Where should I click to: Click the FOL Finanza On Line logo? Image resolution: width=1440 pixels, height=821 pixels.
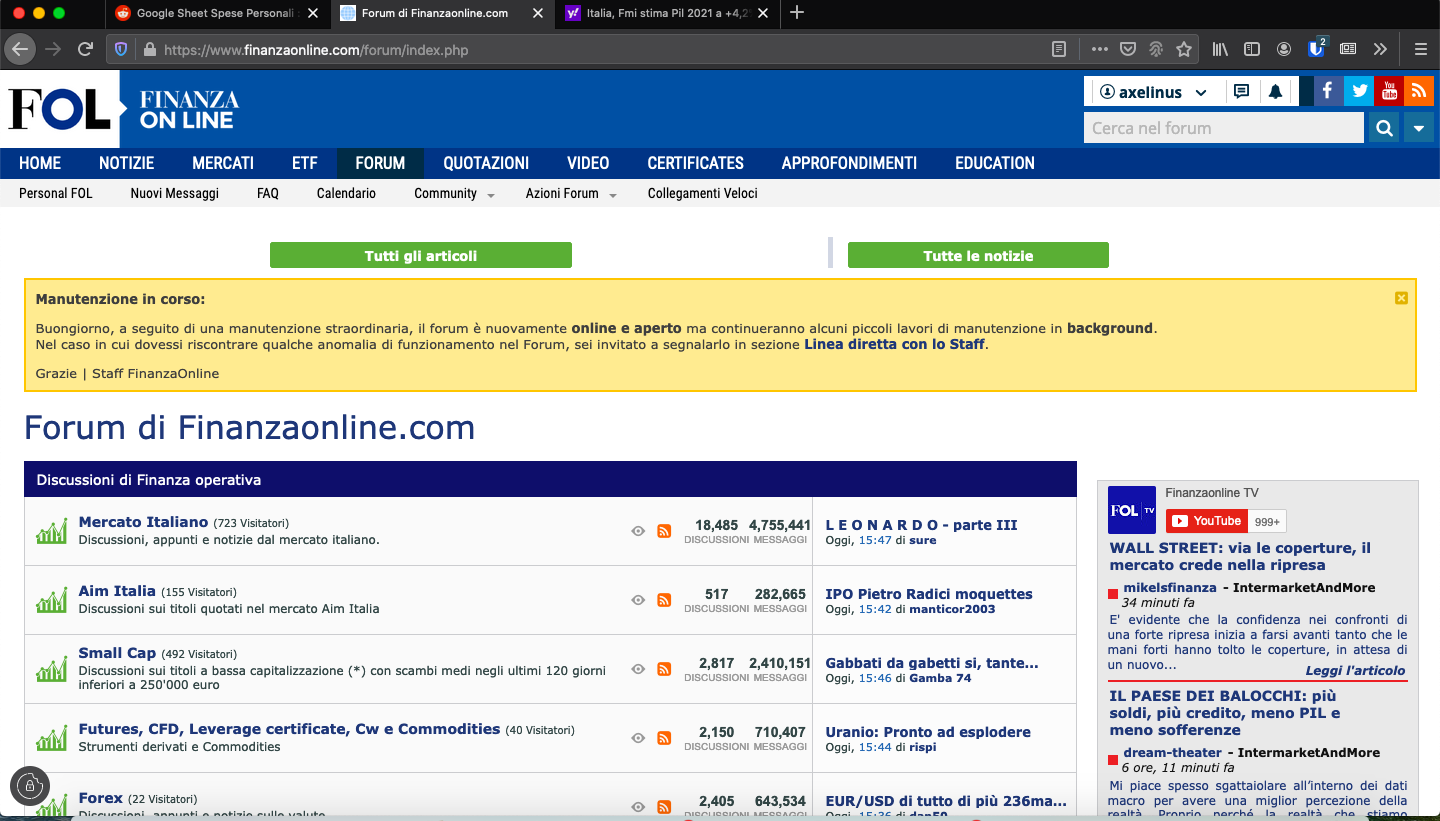point(124,109)
